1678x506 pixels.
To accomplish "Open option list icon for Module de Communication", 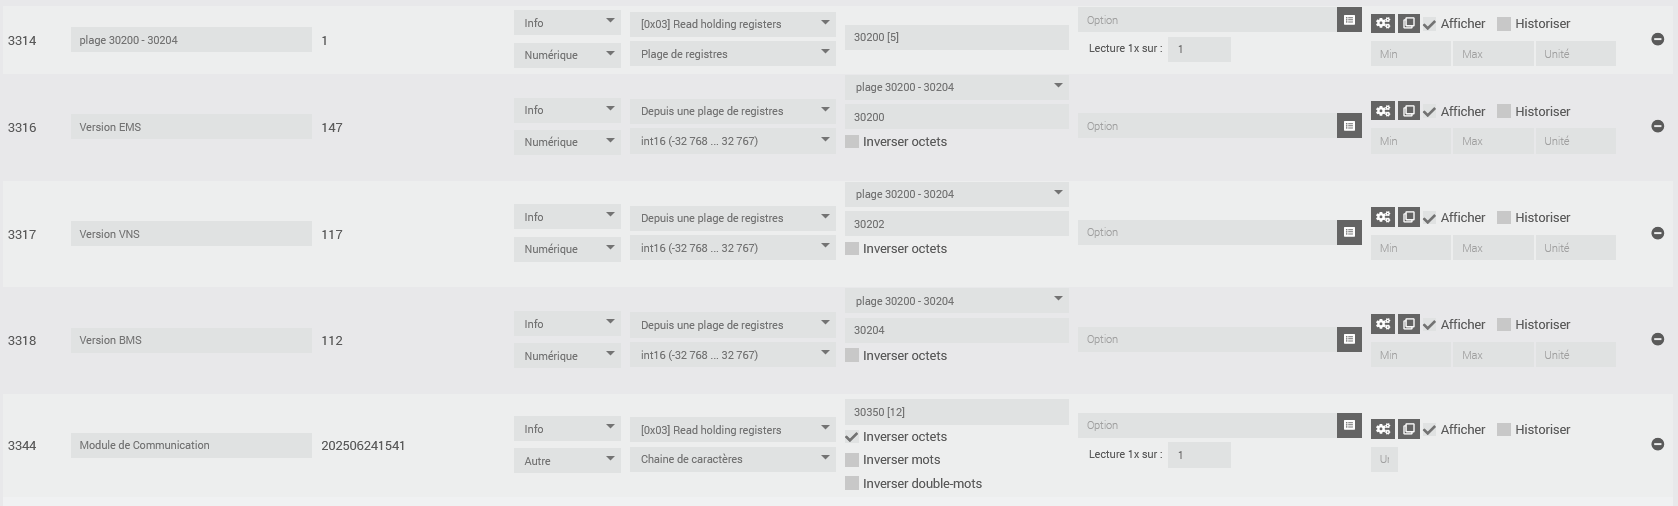I will tap(1349, 426).
